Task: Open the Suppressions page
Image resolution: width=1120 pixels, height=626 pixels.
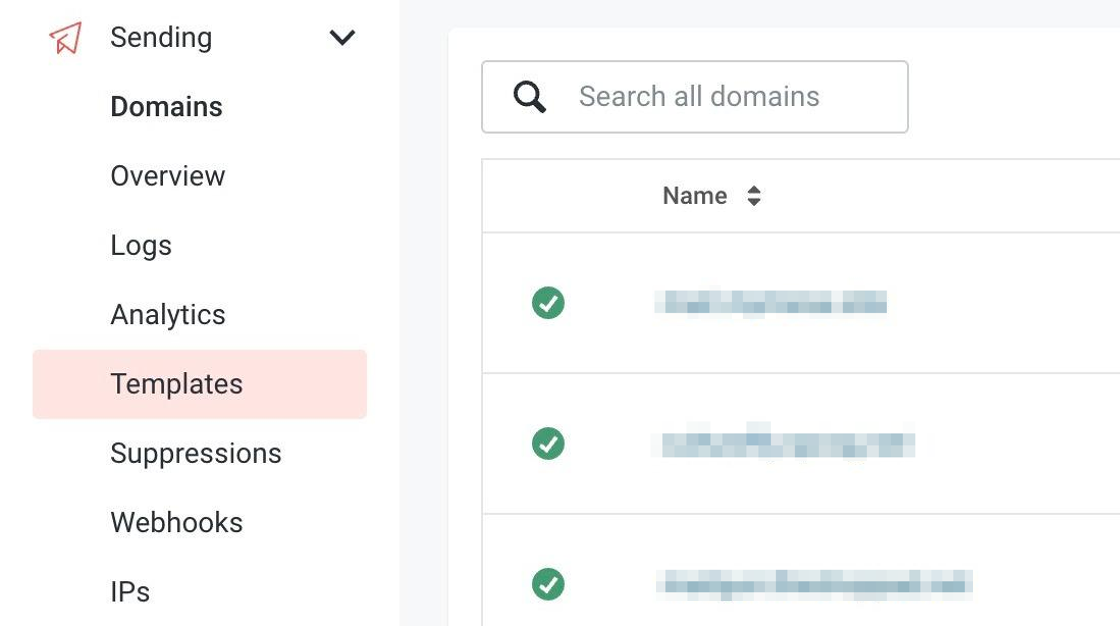Action: tap(196, 453)
